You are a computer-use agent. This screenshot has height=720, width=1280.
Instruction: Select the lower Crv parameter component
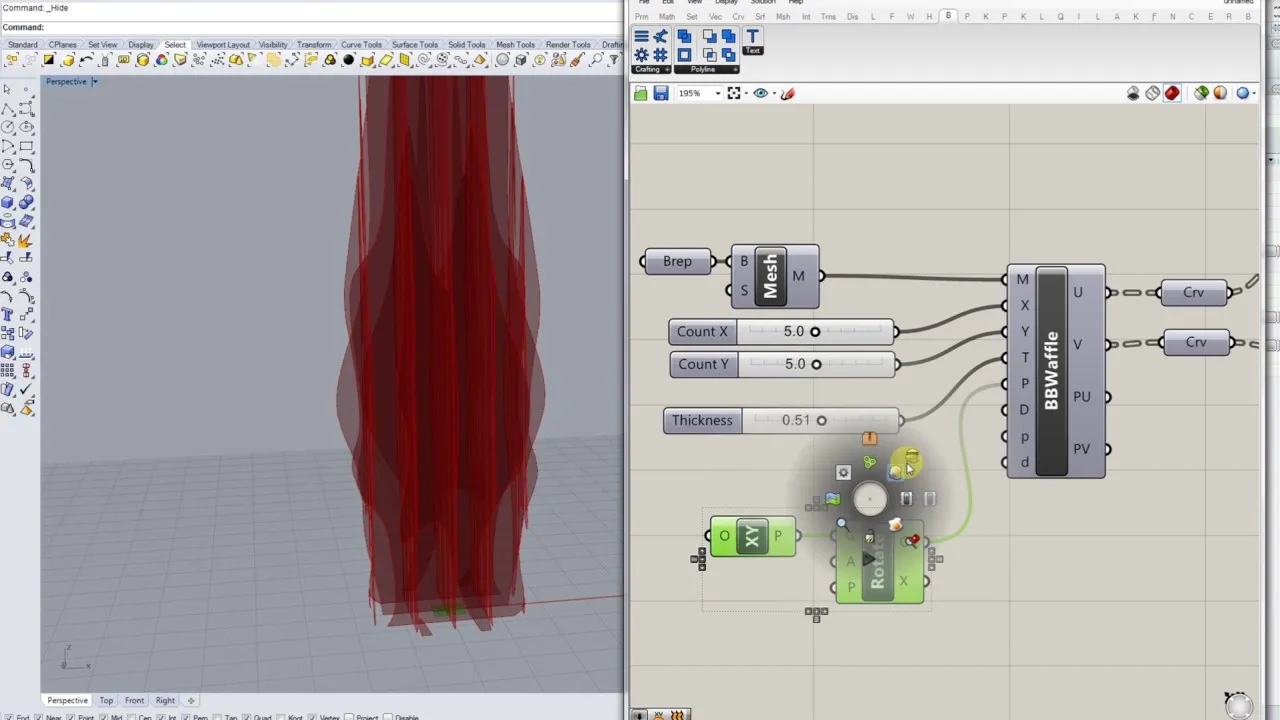coord(1196,342)
